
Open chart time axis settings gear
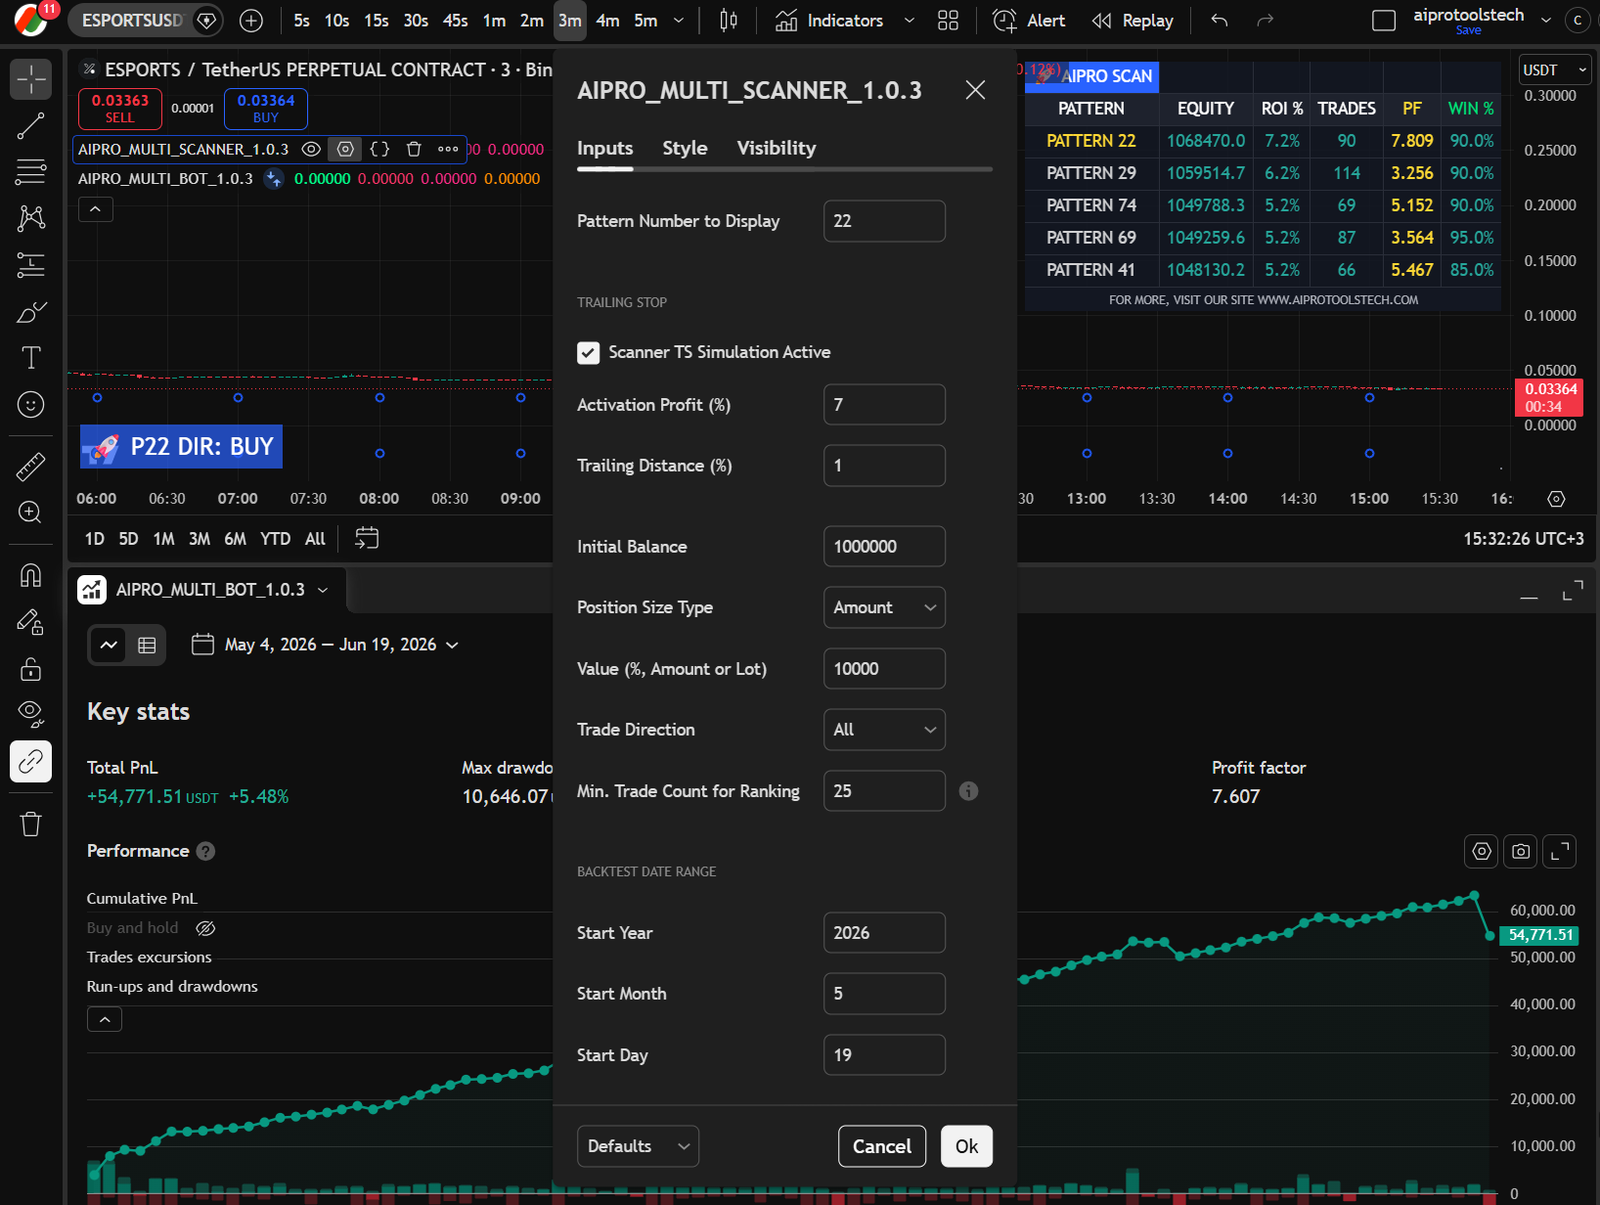[x=1556, y=498]
